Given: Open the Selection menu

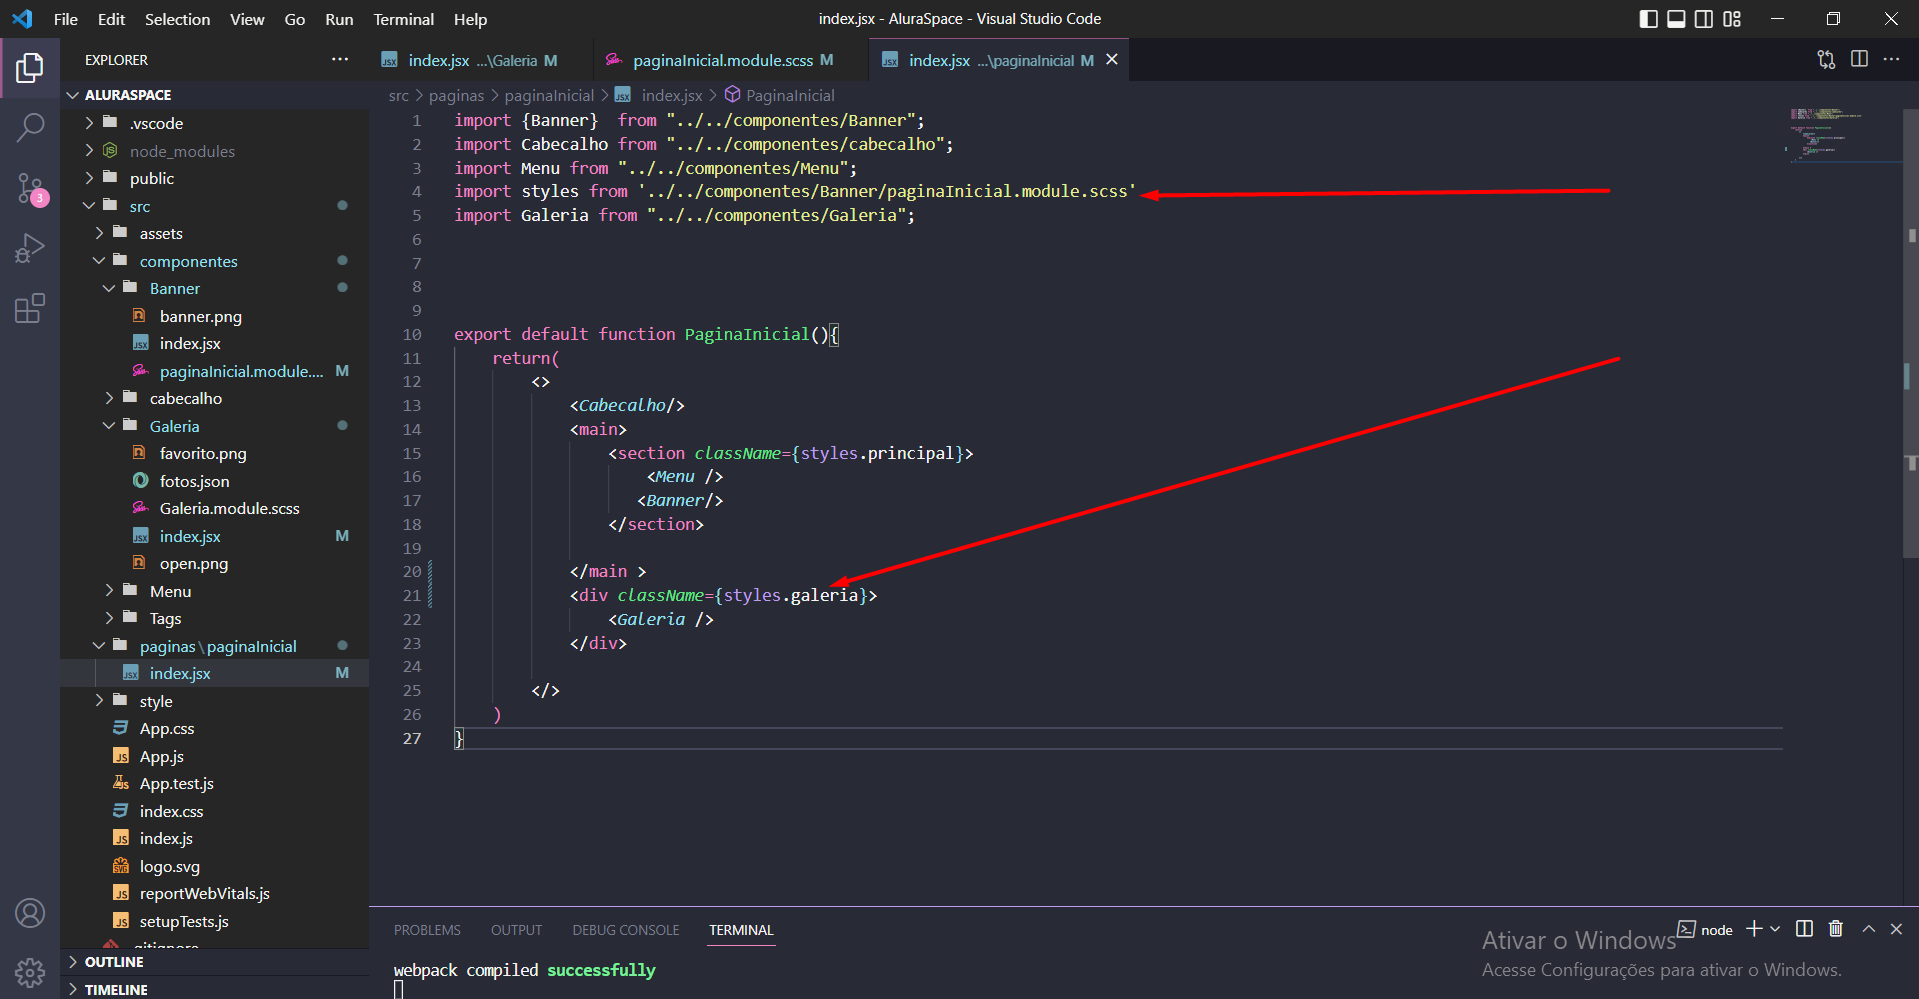Looking at the screenshot, I should point(177,19).
